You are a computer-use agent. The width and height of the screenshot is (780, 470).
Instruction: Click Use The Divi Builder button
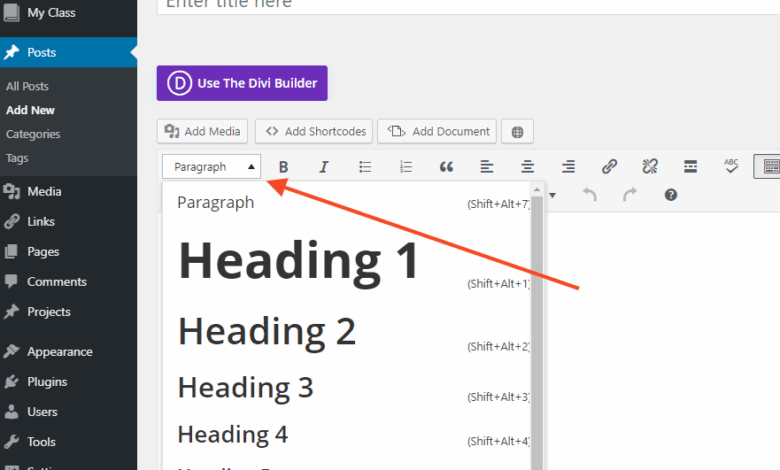pos(242,83)
